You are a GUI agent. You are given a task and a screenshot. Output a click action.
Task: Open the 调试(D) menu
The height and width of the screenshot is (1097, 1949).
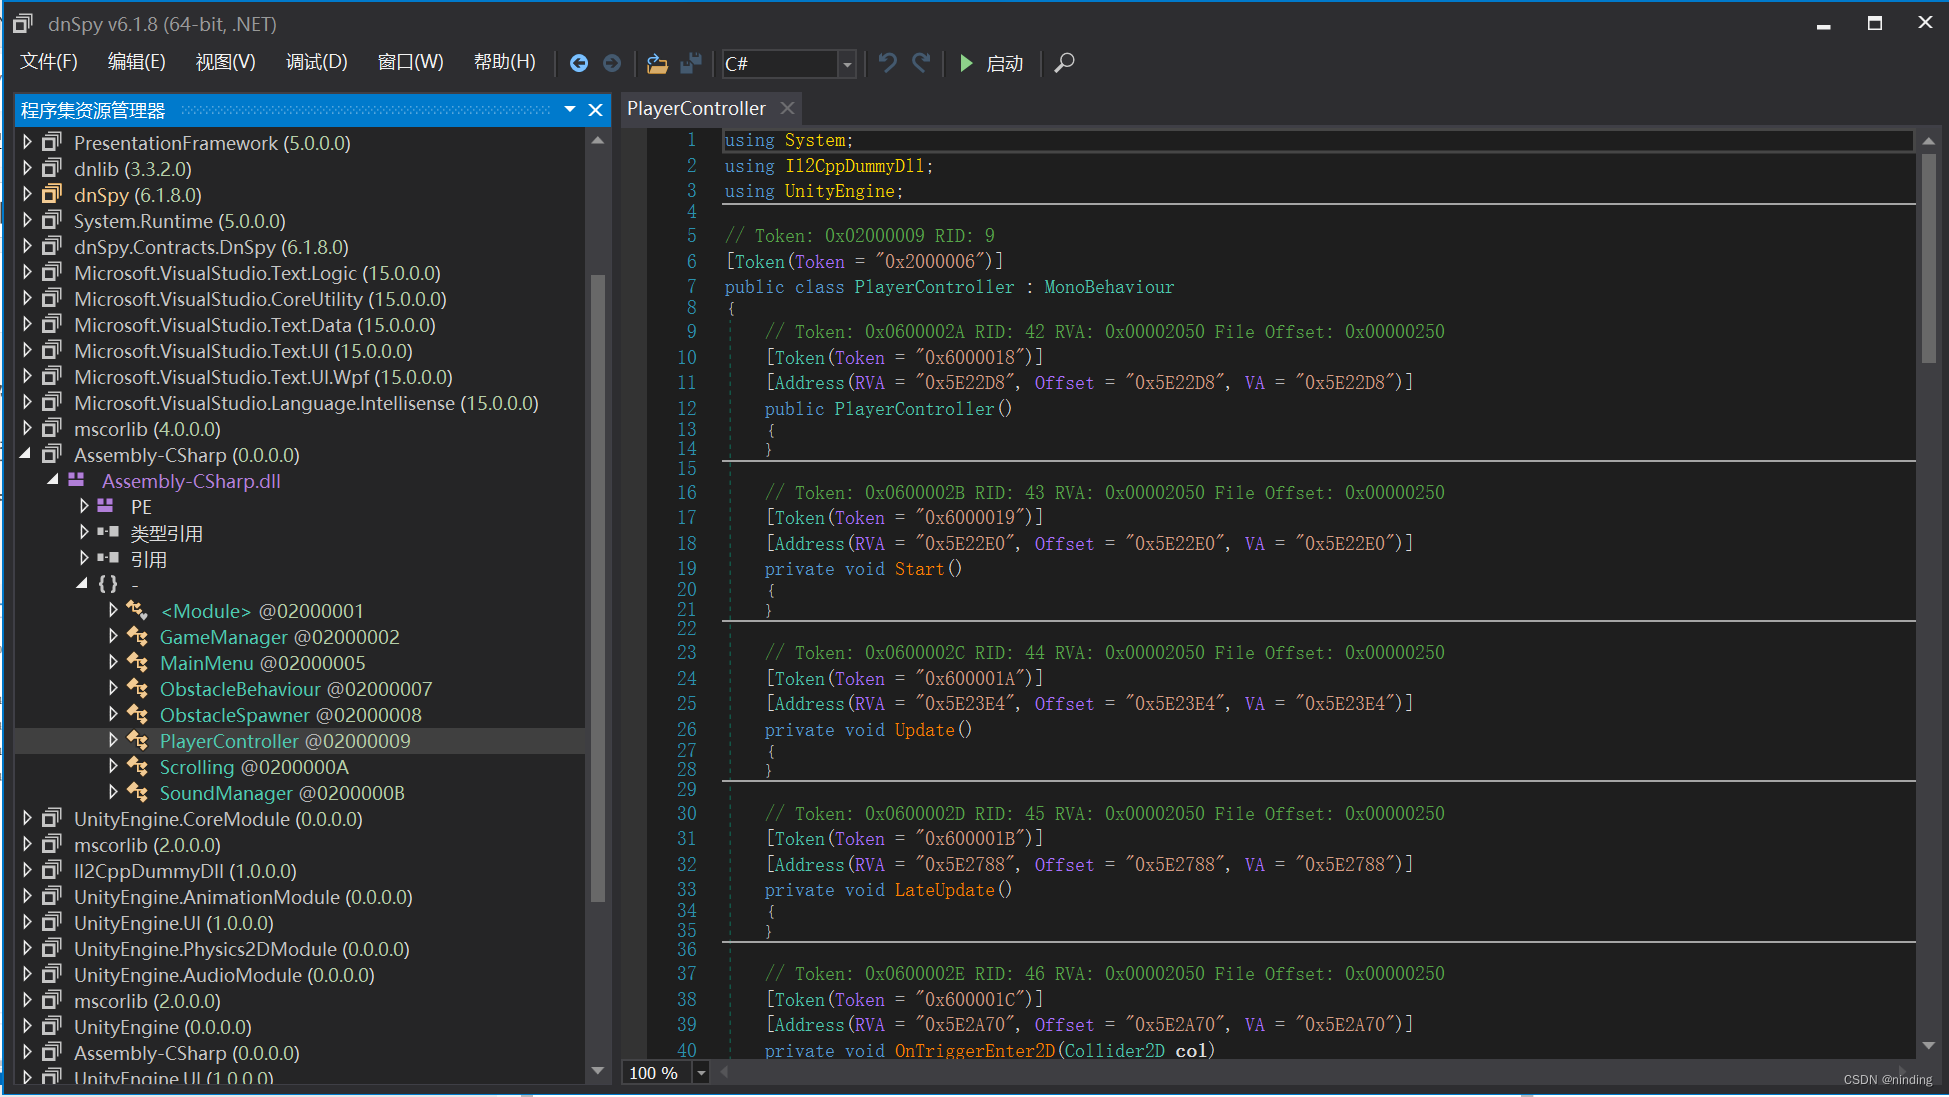pos(316,62)
